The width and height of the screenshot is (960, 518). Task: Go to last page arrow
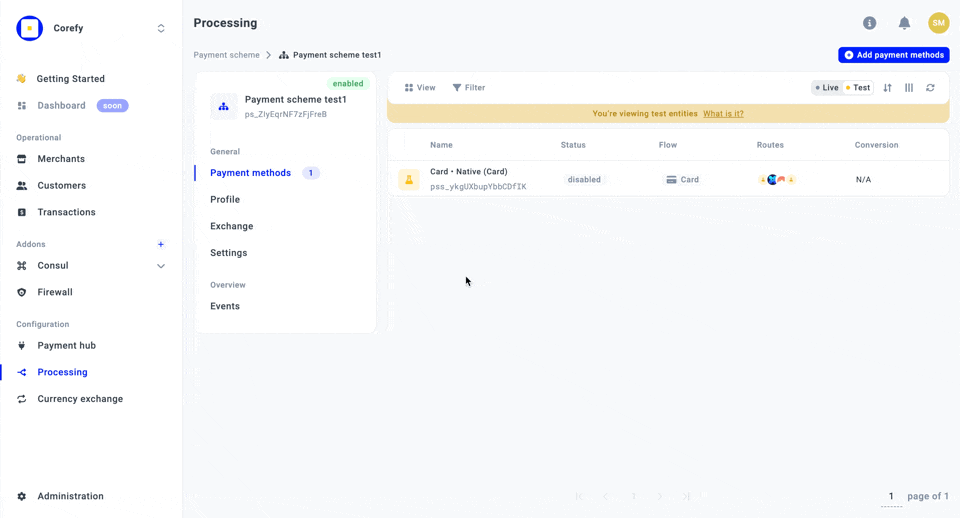[686, 496]
